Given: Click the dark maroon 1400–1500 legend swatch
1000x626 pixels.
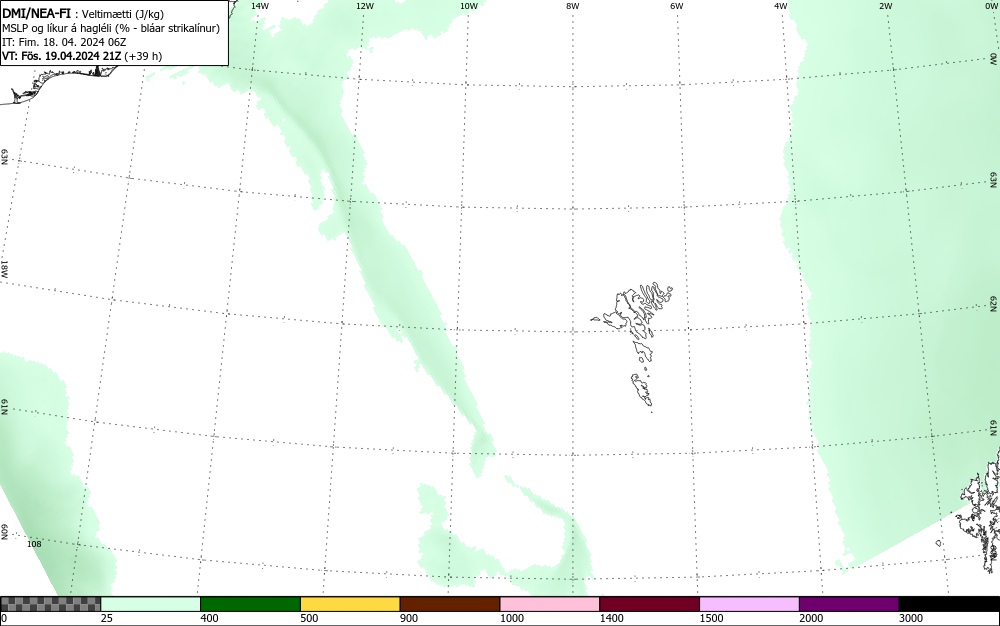Looking at the screenshot, I should point(649,604).
